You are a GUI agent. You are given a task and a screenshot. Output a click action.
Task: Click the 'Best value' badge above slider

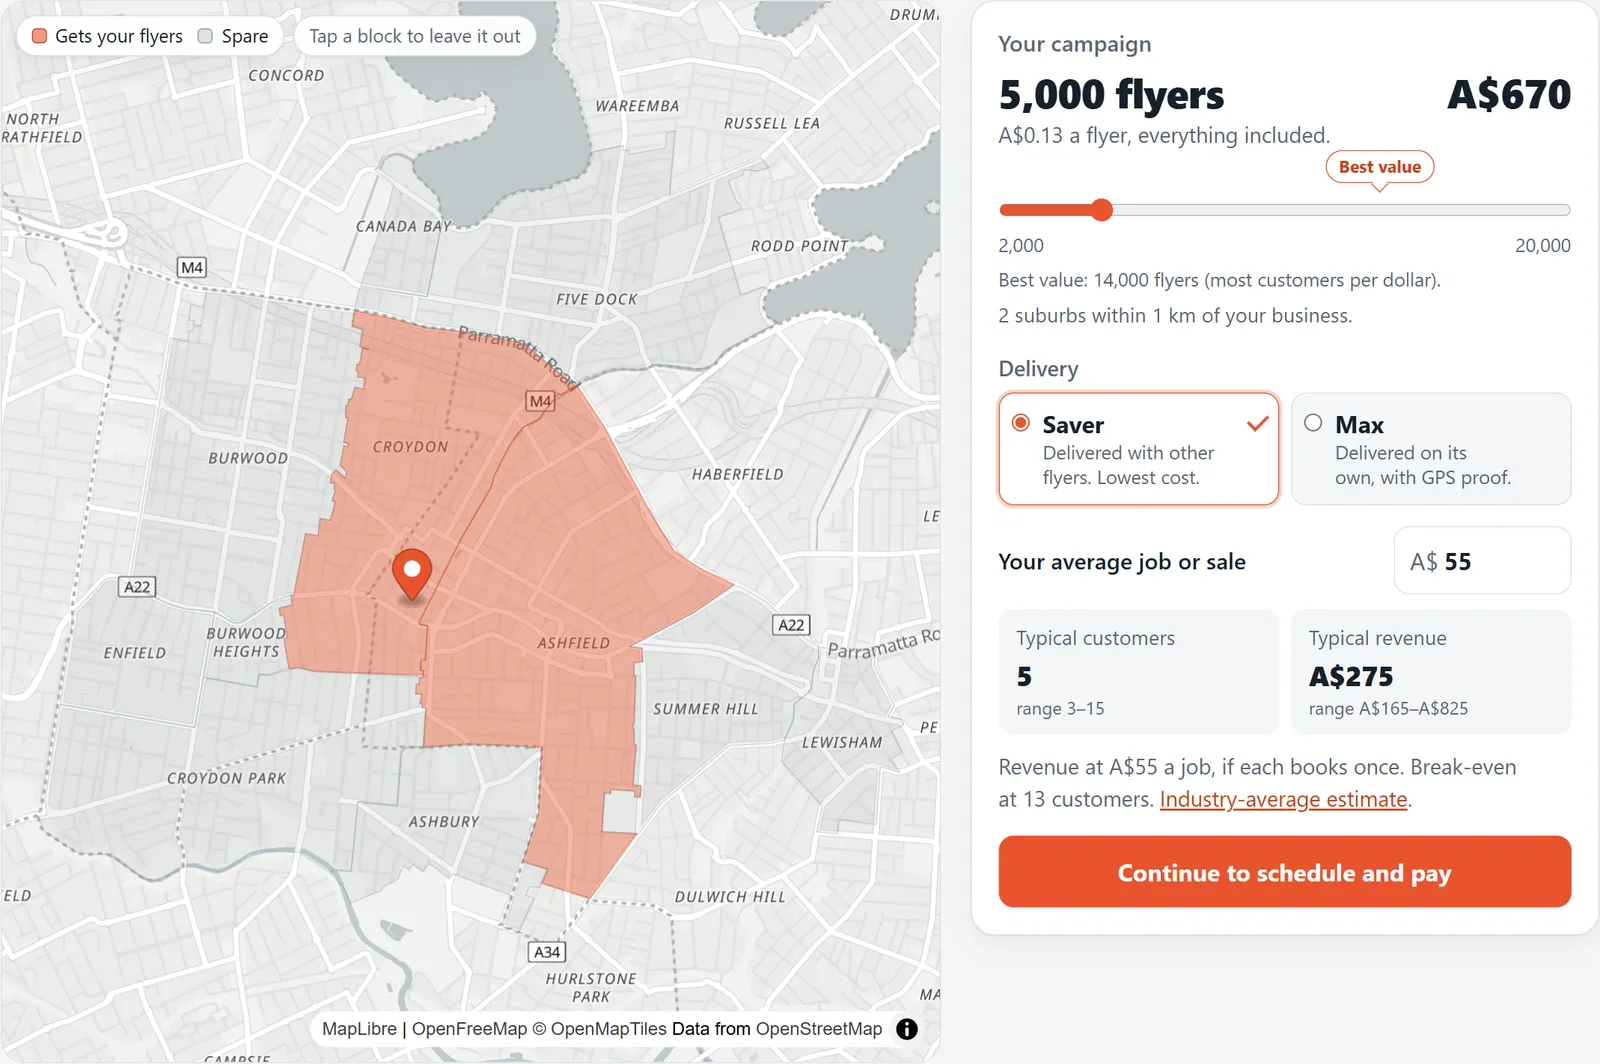pyautogui.click(x=1380, y=167)
